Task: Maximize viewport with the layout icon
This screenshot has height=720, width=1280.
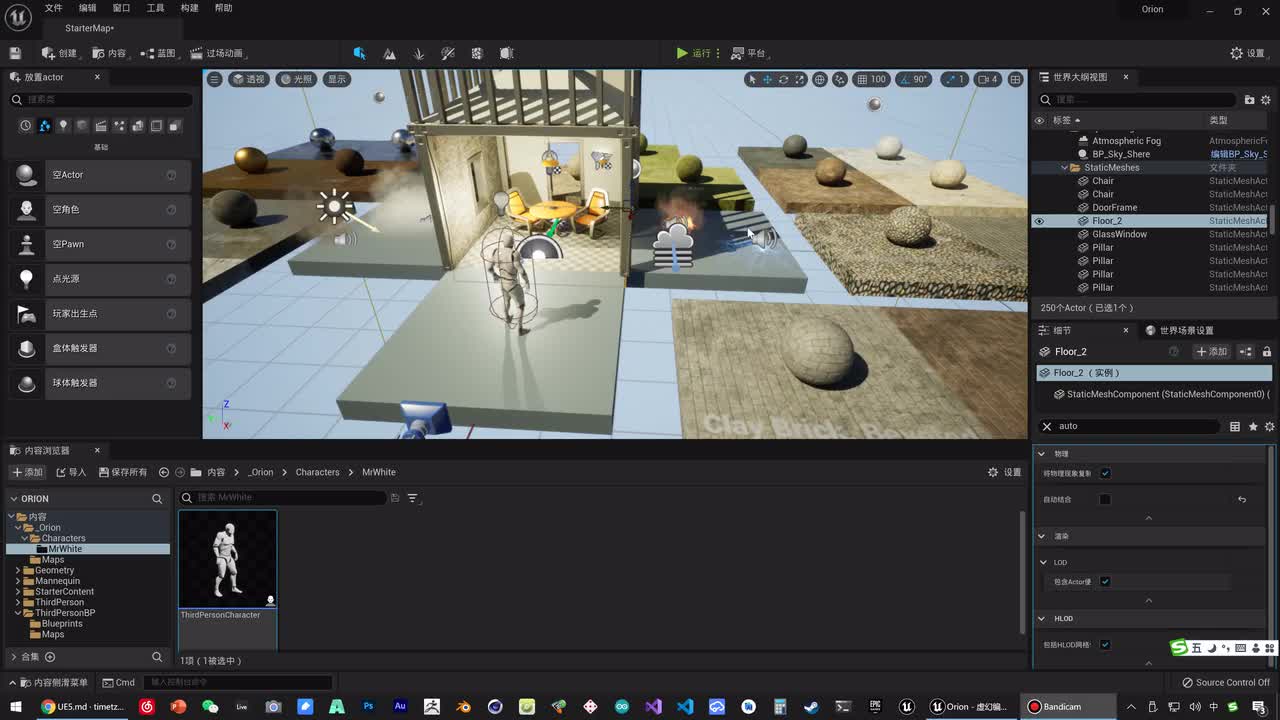Action: click(x=1016, y=79)
